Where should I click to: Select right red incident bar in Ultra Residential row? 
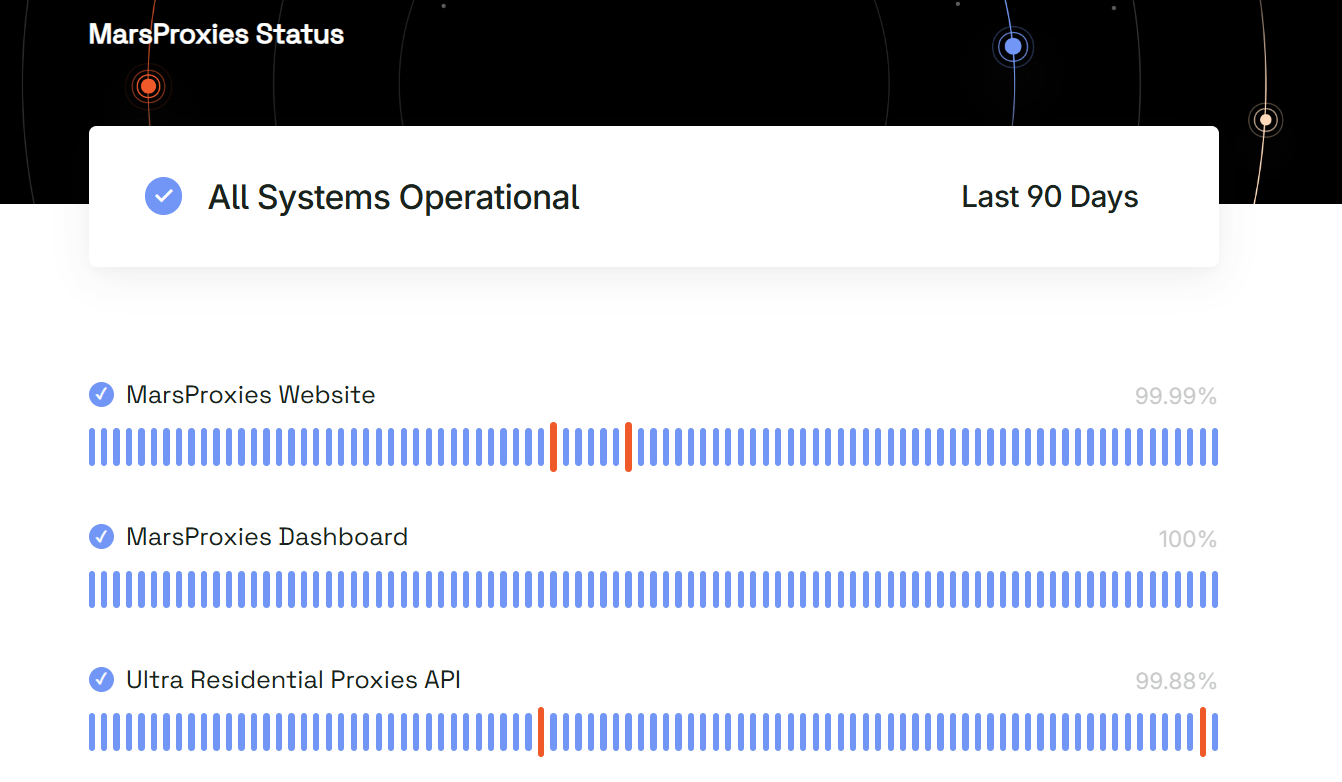point(1203,732)
